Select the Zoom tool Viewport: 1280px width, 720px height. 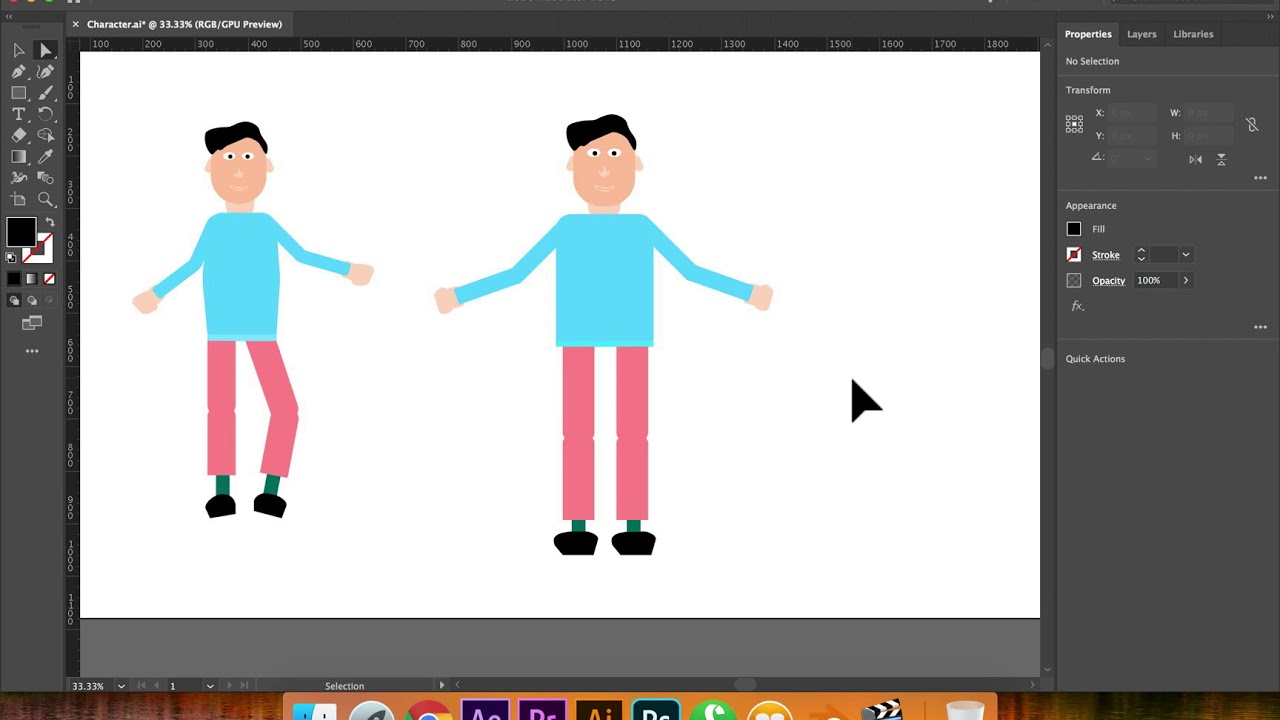pyautogui.click(x=46, y=199)
